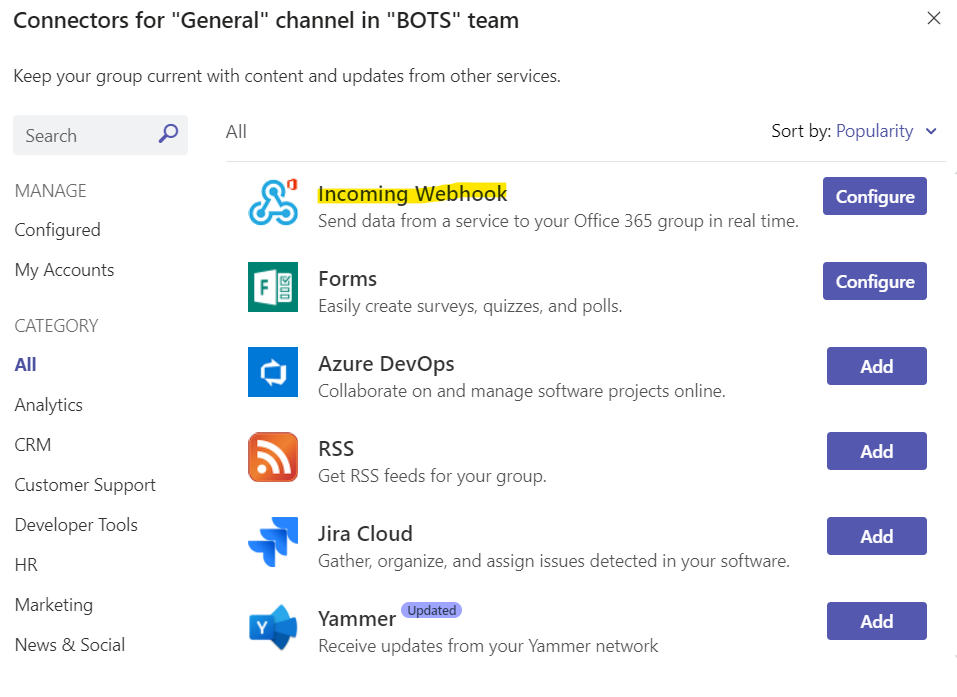This screenshot has width=957, height=697.
Task: Select the Developer Tools category
Action: (76, 524)
